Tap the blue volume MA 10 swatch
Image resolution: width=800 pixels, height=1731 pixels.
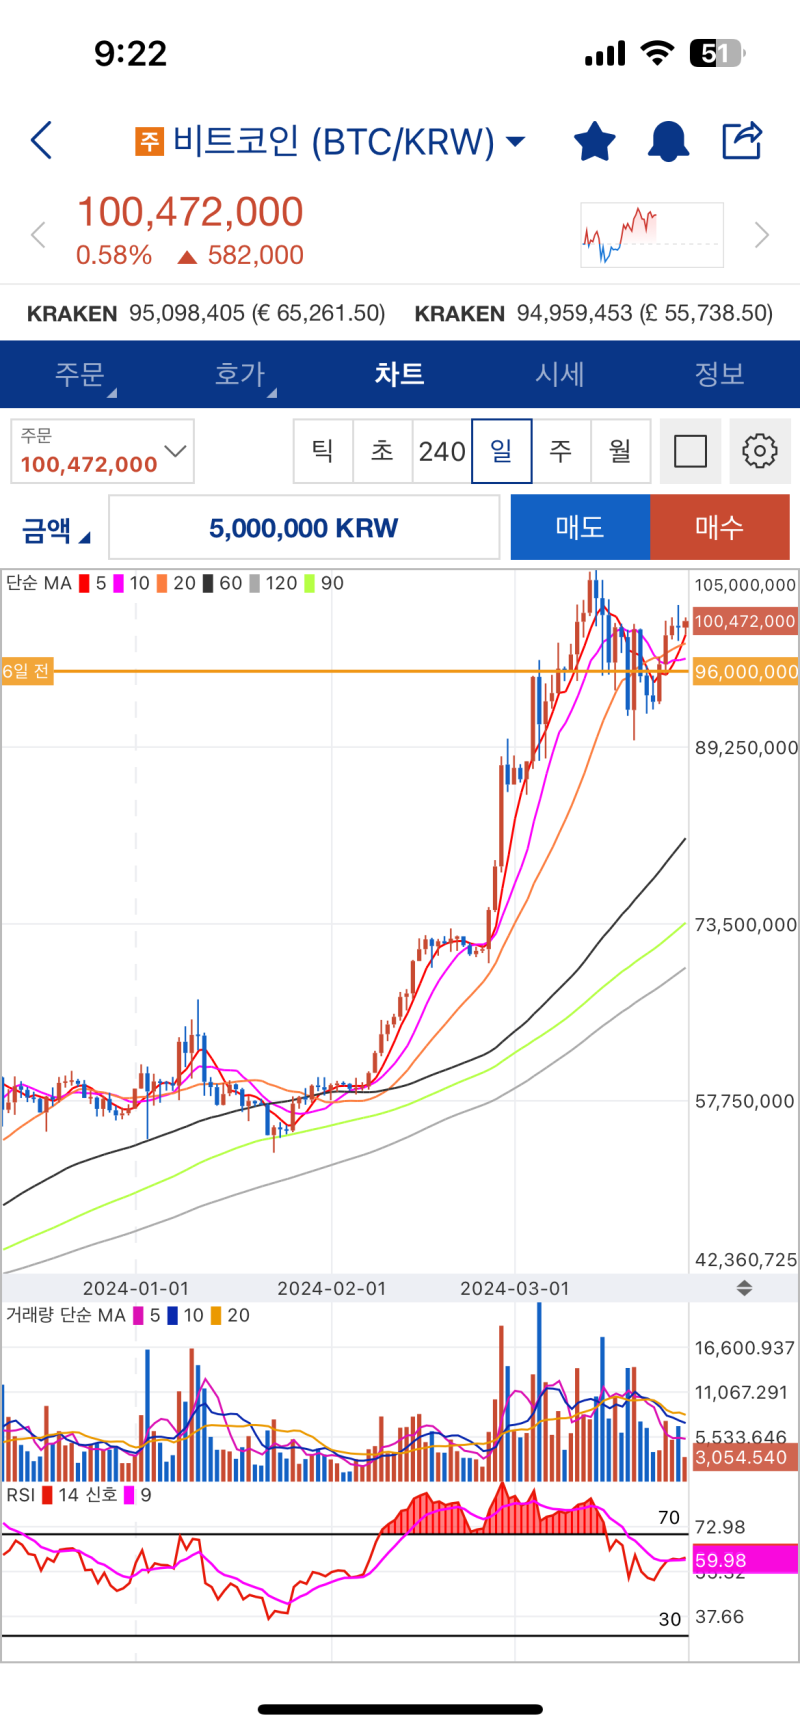pyautogui.click(x=173, y=1315)
